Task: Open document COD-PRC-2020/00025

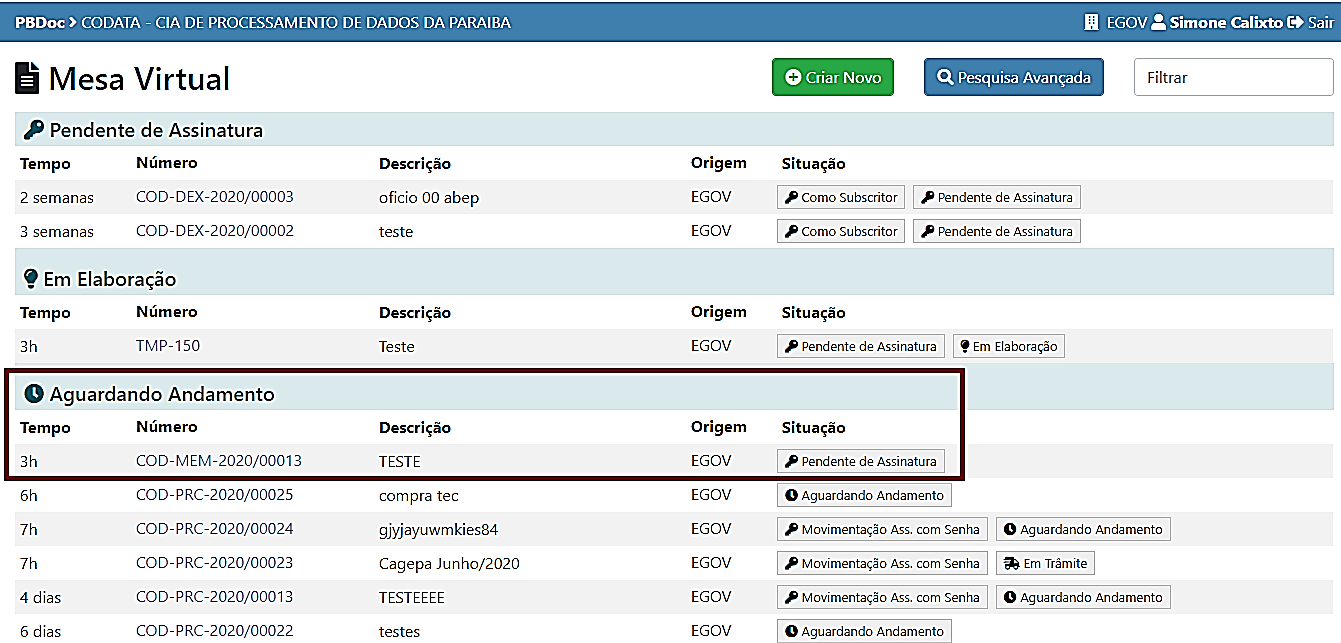Action: [x=215, y=495]
